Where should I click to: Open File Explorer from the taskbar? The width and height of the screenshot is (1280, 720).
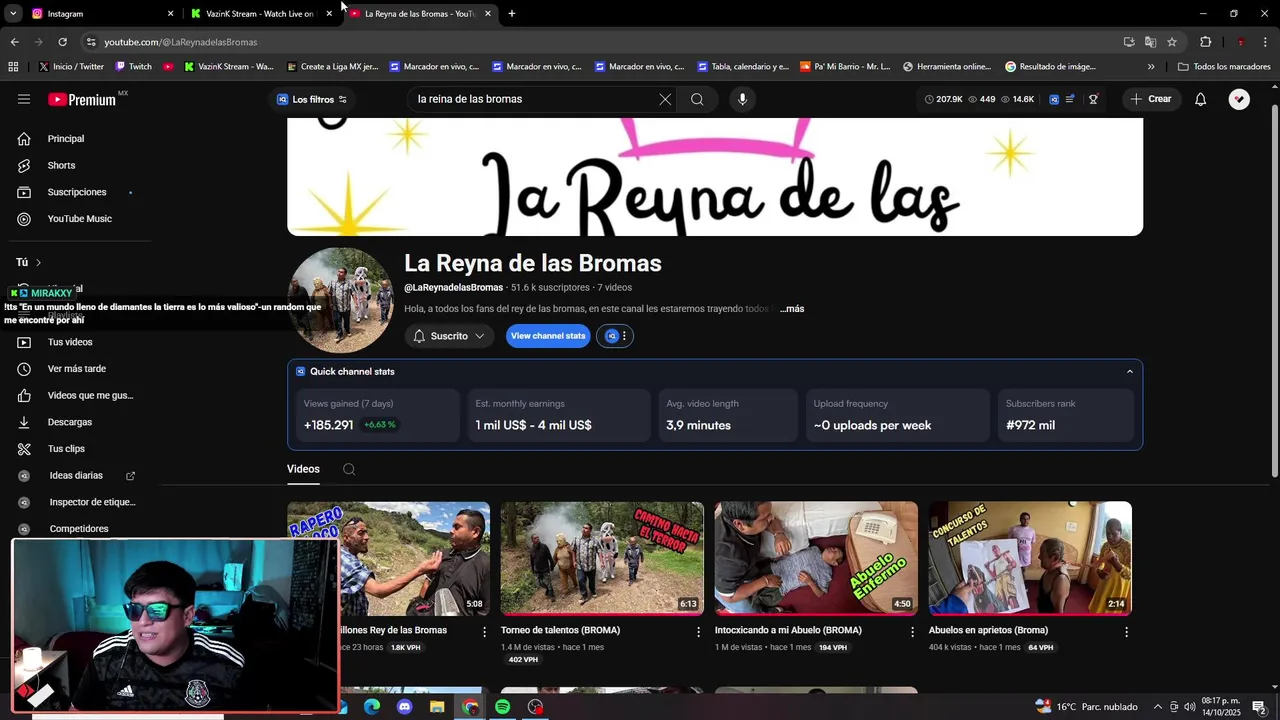tap(437, 707)
